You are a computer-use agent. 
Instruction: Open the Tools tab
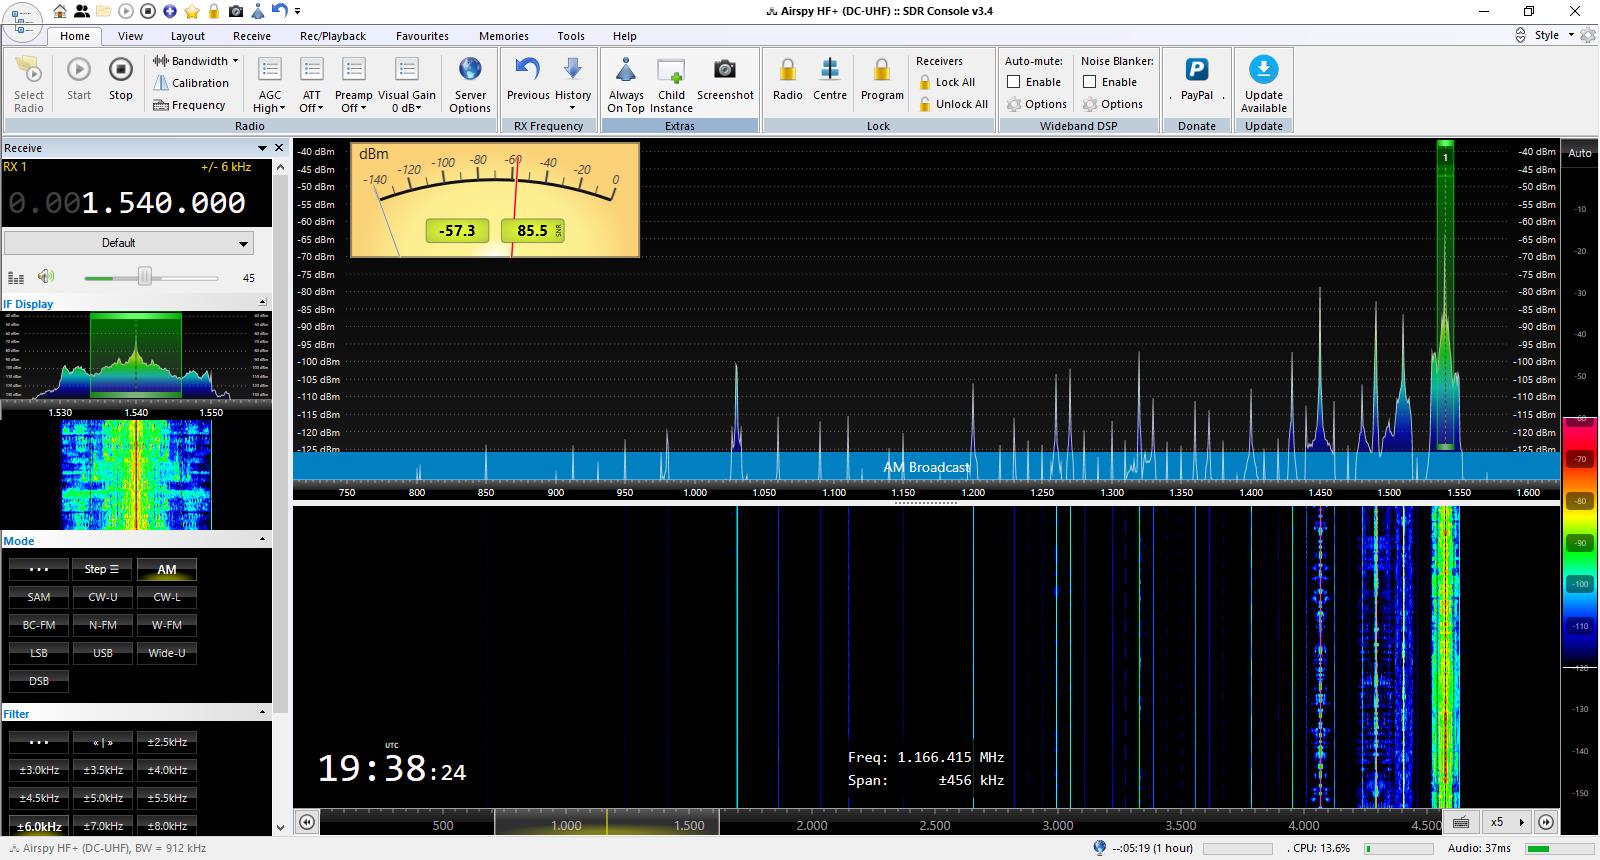[571, 36]
